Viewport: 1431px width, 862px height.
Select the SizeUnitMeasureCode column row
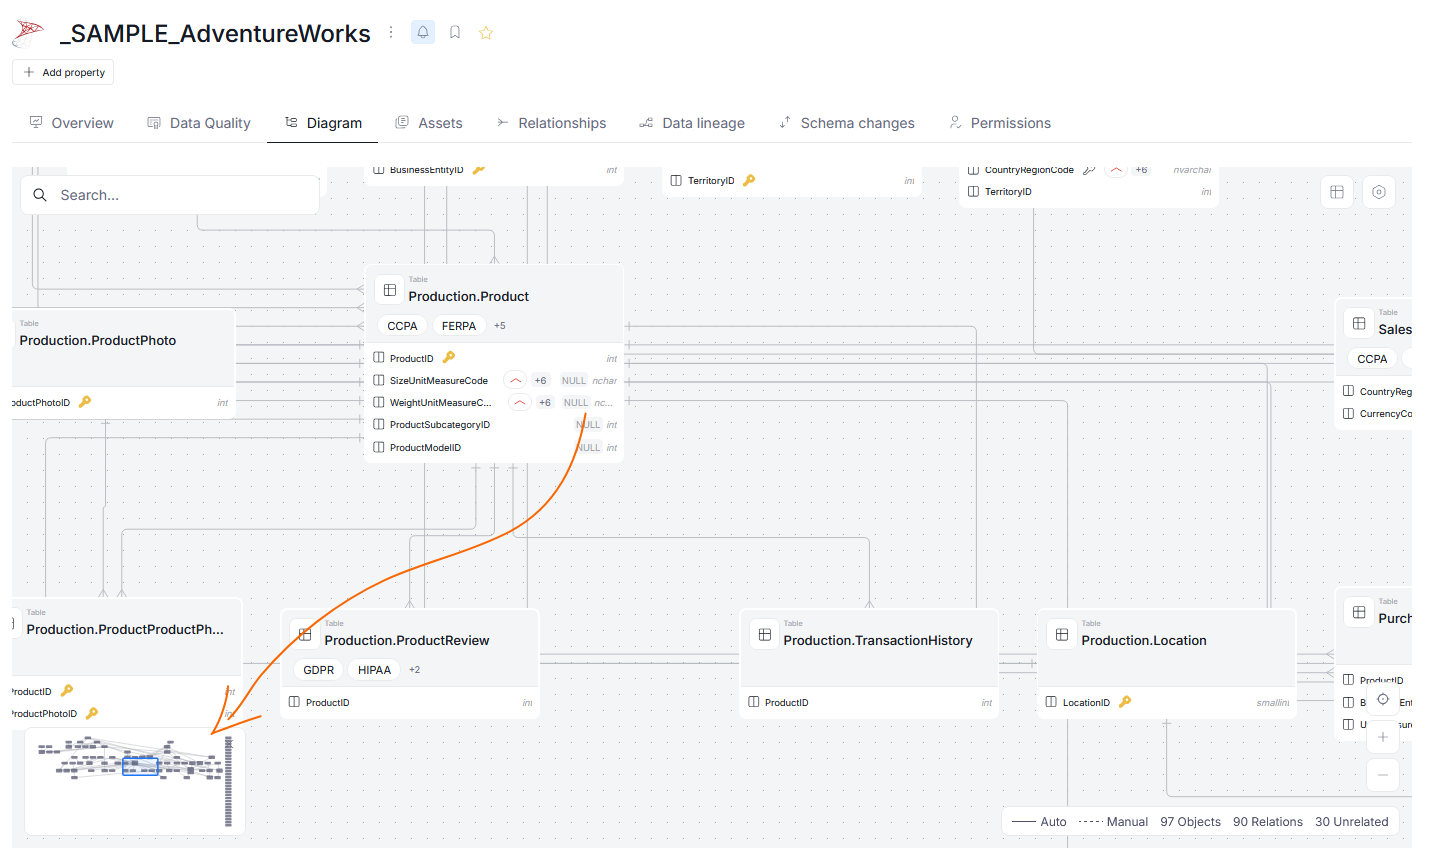coord(495,380)
